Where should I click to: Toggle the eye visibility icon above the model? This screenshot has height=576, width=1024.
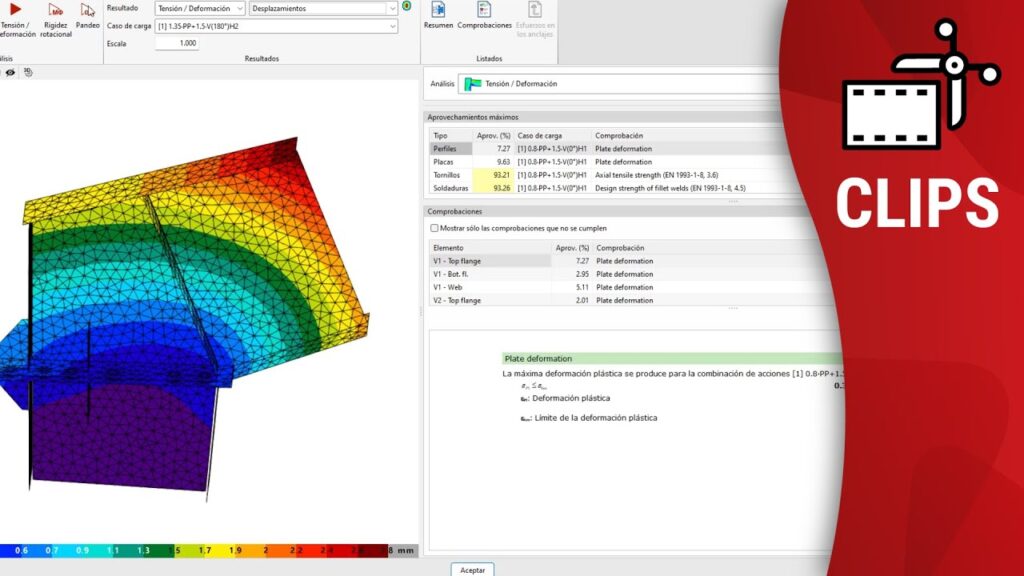(10, 72)
